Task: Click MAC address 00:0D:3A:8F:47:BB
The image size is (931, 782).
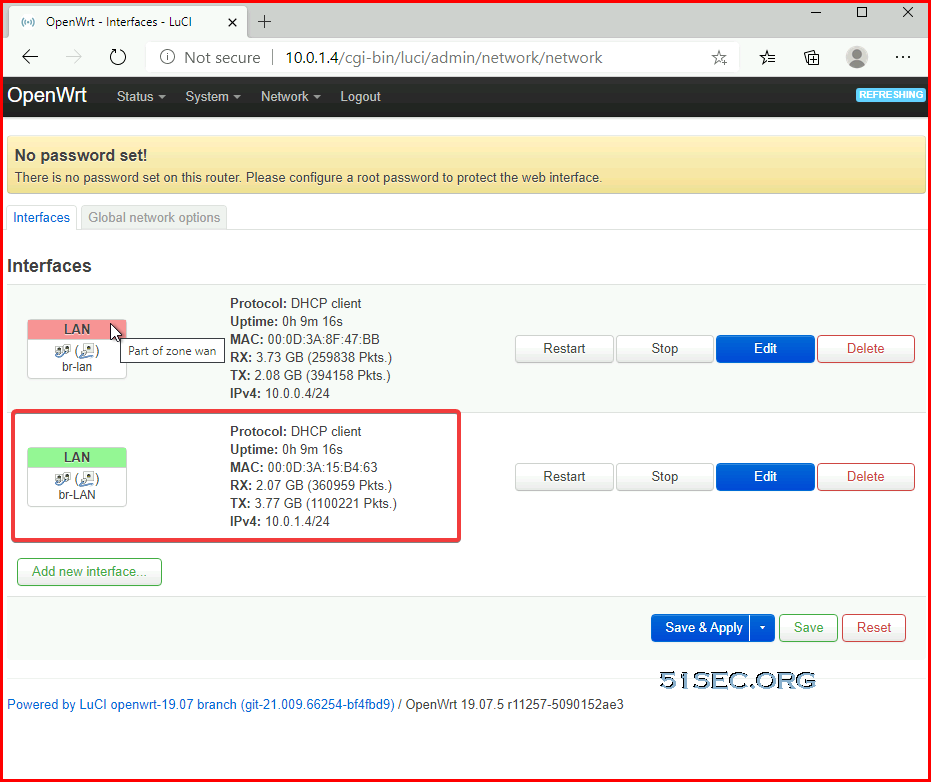Action: (x=323, y=340)
